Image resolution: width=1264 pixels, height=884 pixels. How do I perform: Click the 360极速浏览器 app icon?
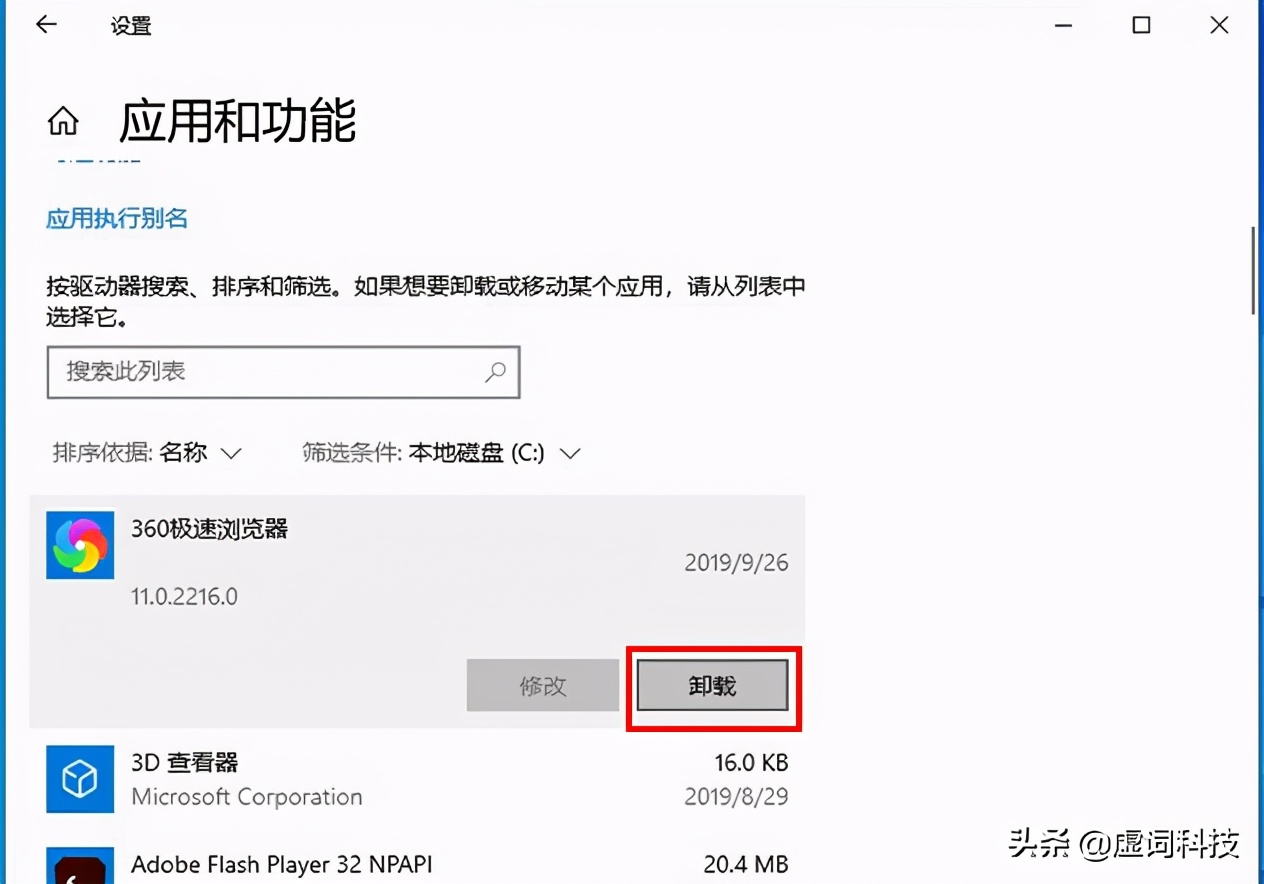pyautogui.click(x=79, y=545)
